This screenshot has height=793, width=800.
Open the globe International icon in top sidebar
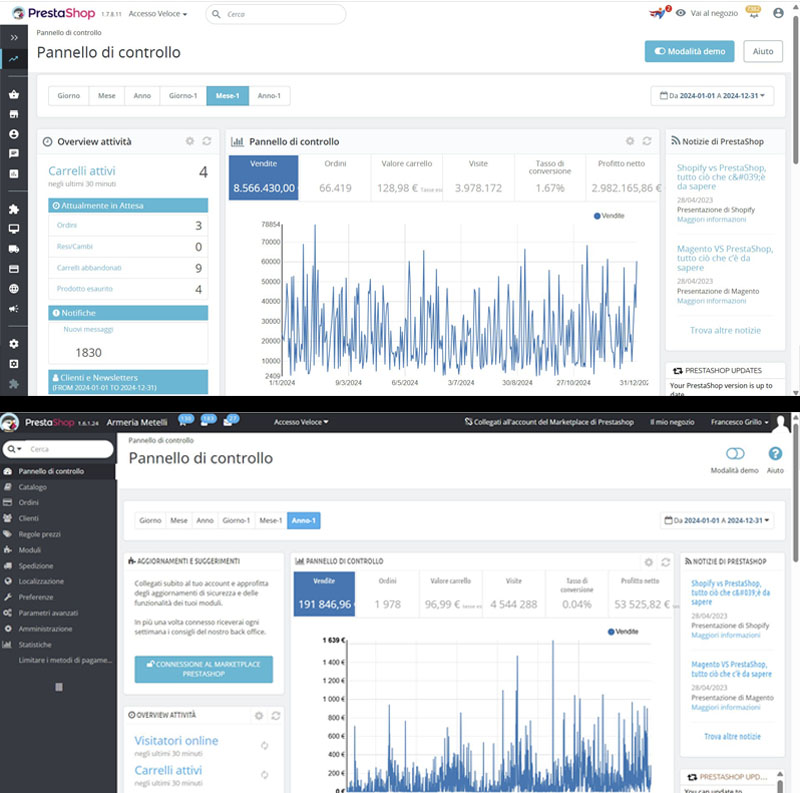(x=14, y=288)
